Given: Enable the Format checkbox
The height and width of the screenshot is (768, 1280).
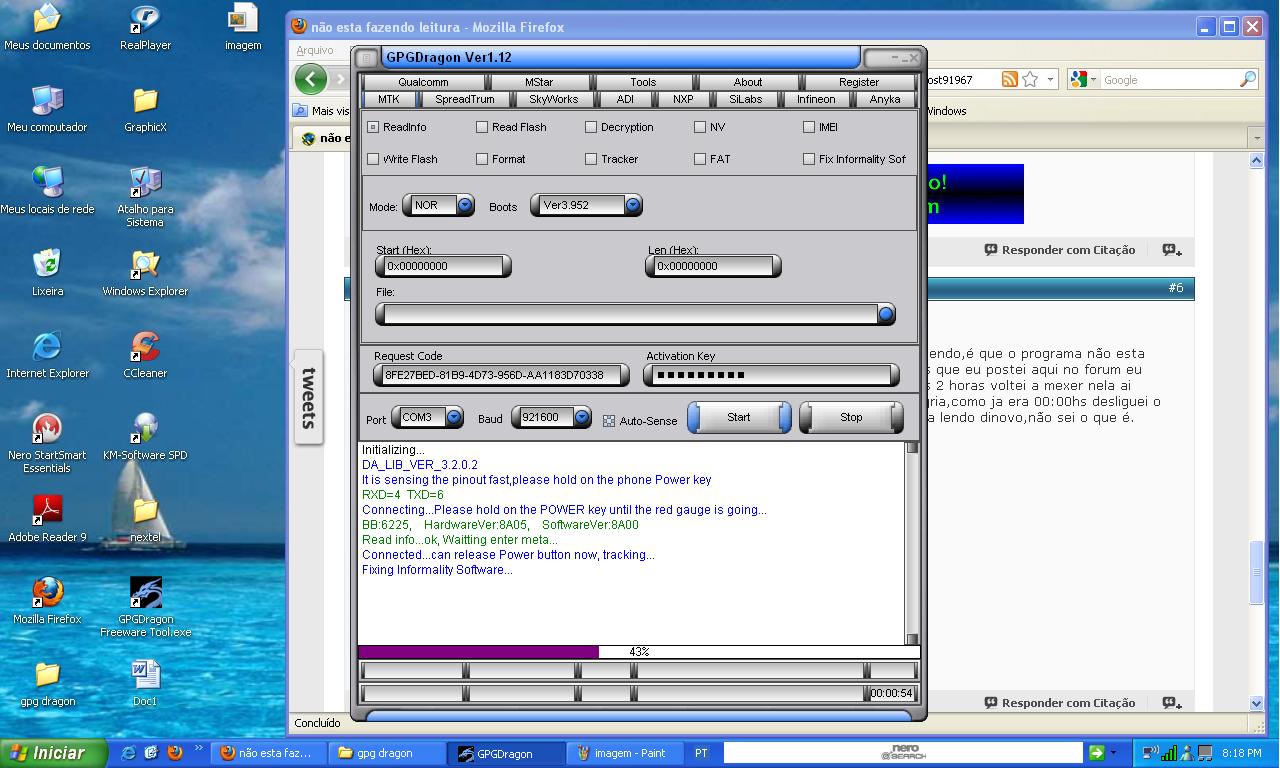Looking at the screenshot, I should 482,159.
